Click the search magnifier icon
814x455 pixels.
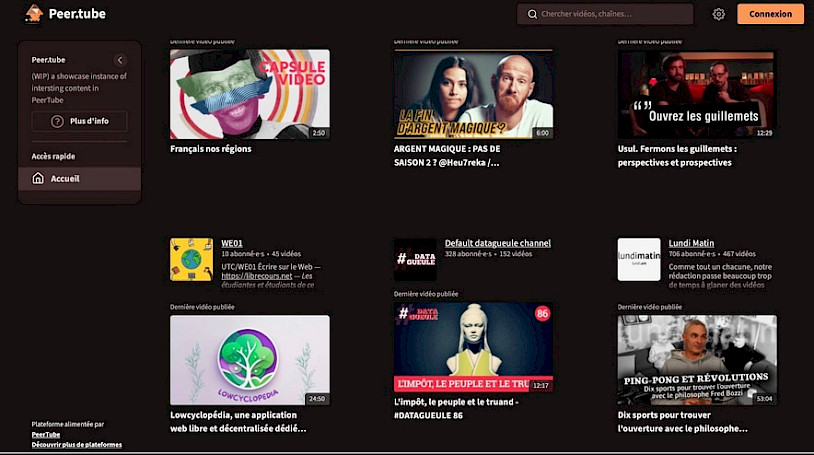point(531,14)
